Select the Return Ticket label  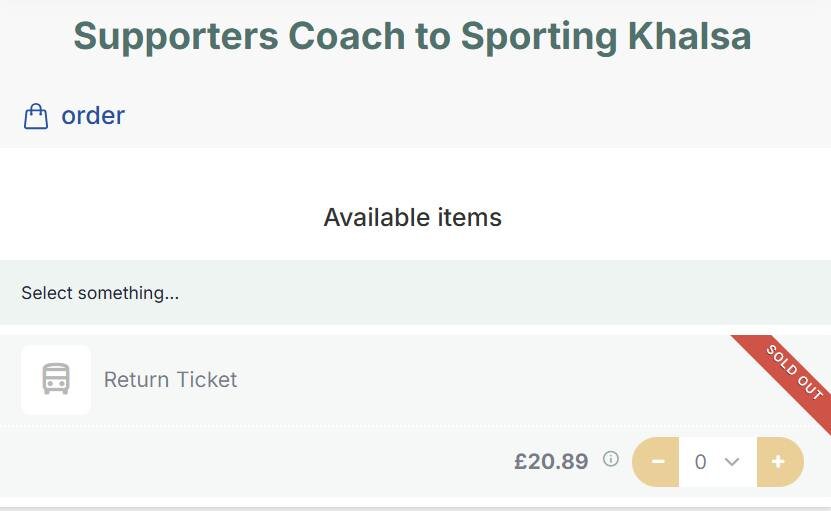coord(171,380)
